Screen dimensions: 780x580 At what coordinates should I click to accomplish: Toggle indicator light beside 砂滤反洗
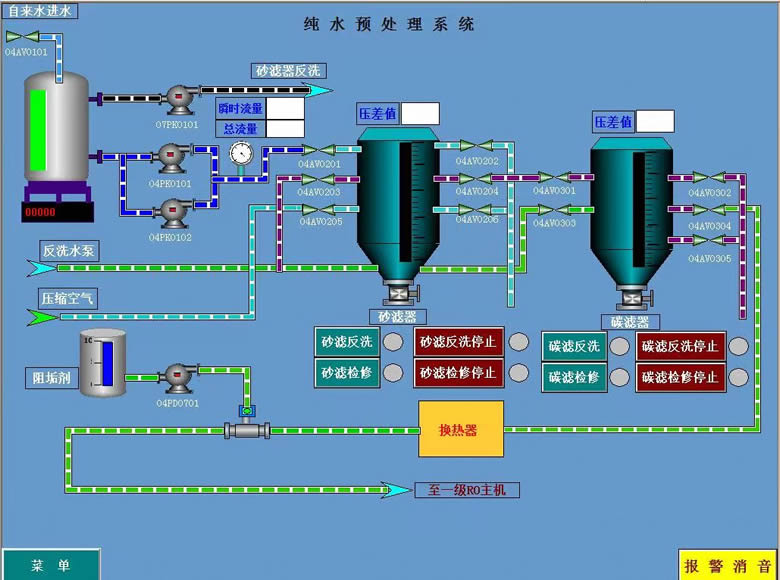tap(395, 342)
